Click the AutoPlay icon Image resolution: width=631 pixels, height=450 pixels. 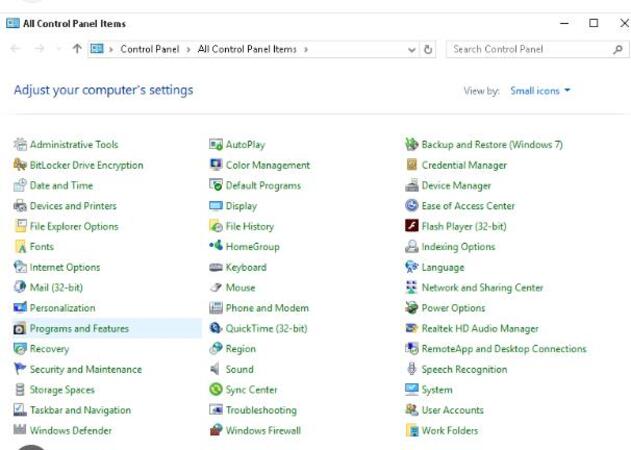pyautogui.click(x=216, y=144)
